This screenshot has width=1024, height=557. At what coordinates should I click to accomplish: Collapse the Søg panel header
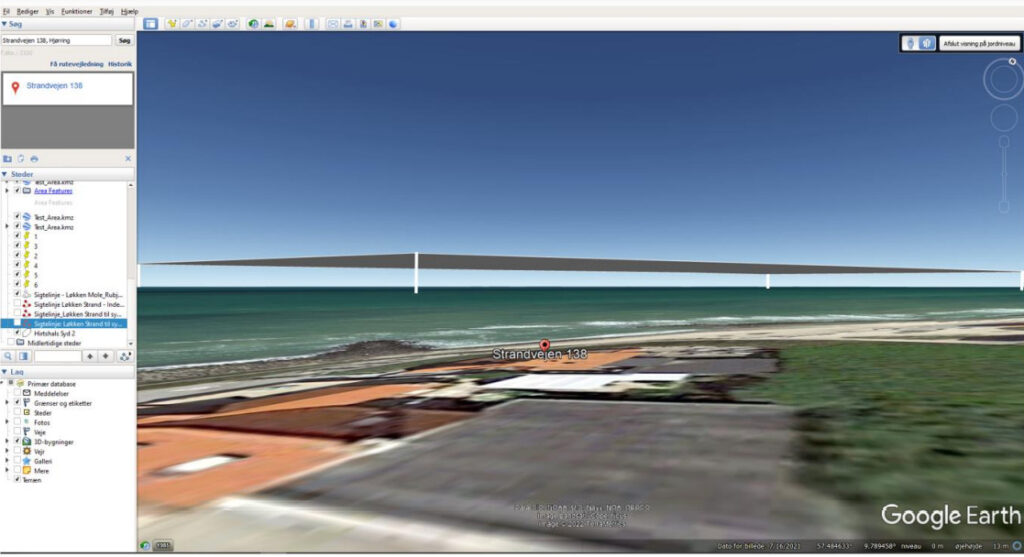(x=4, y=23)
